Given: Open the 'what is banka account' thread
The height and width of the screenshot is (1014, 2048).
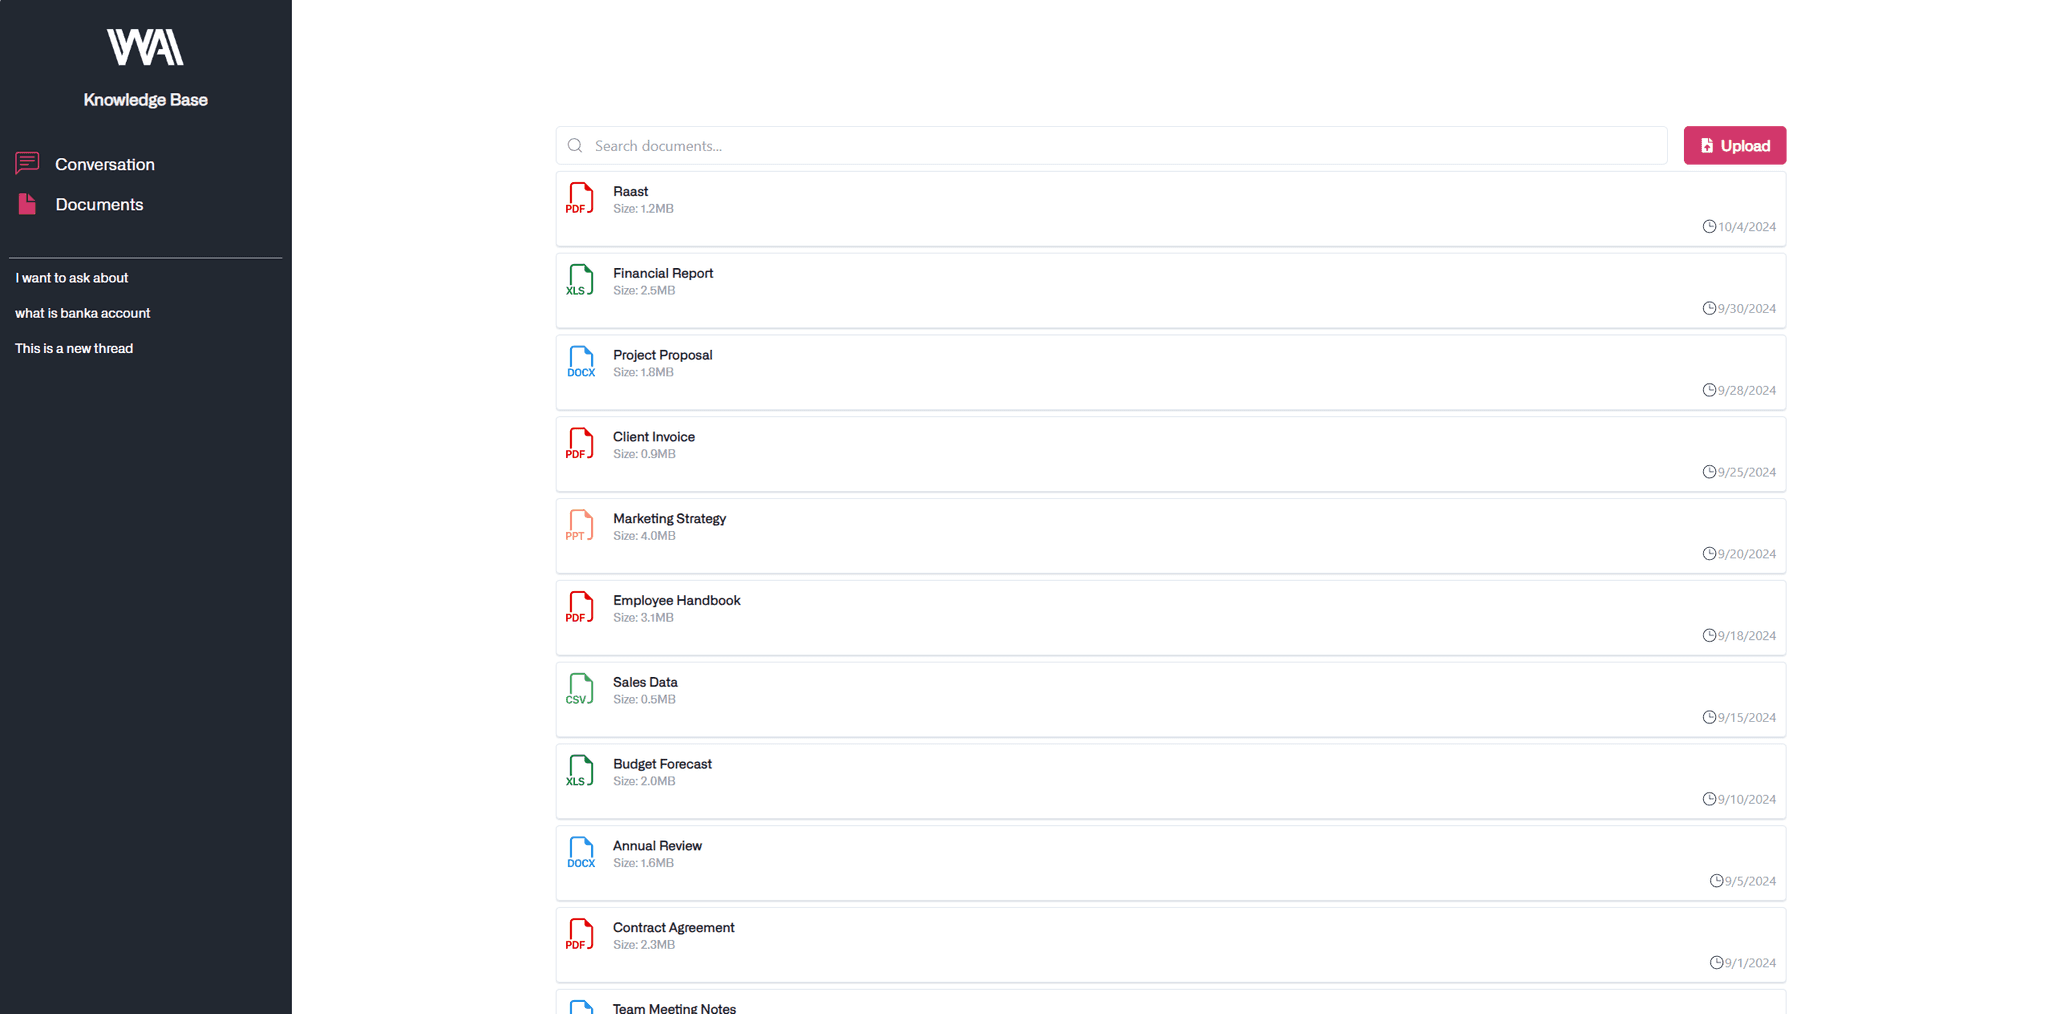Looking at the screenshot, I should click(x=83, y=313).
